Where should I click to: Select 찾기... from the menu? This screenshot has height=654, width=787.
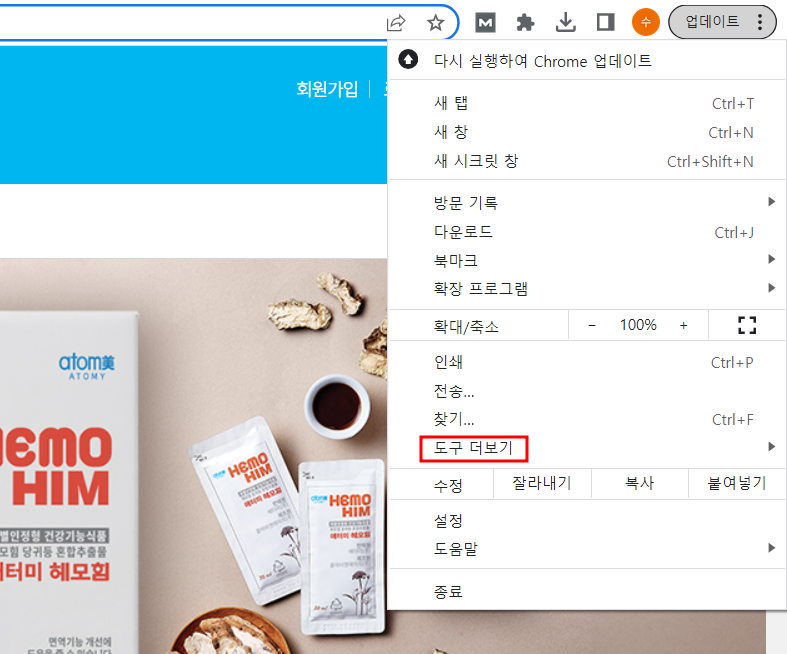(586, 419)
